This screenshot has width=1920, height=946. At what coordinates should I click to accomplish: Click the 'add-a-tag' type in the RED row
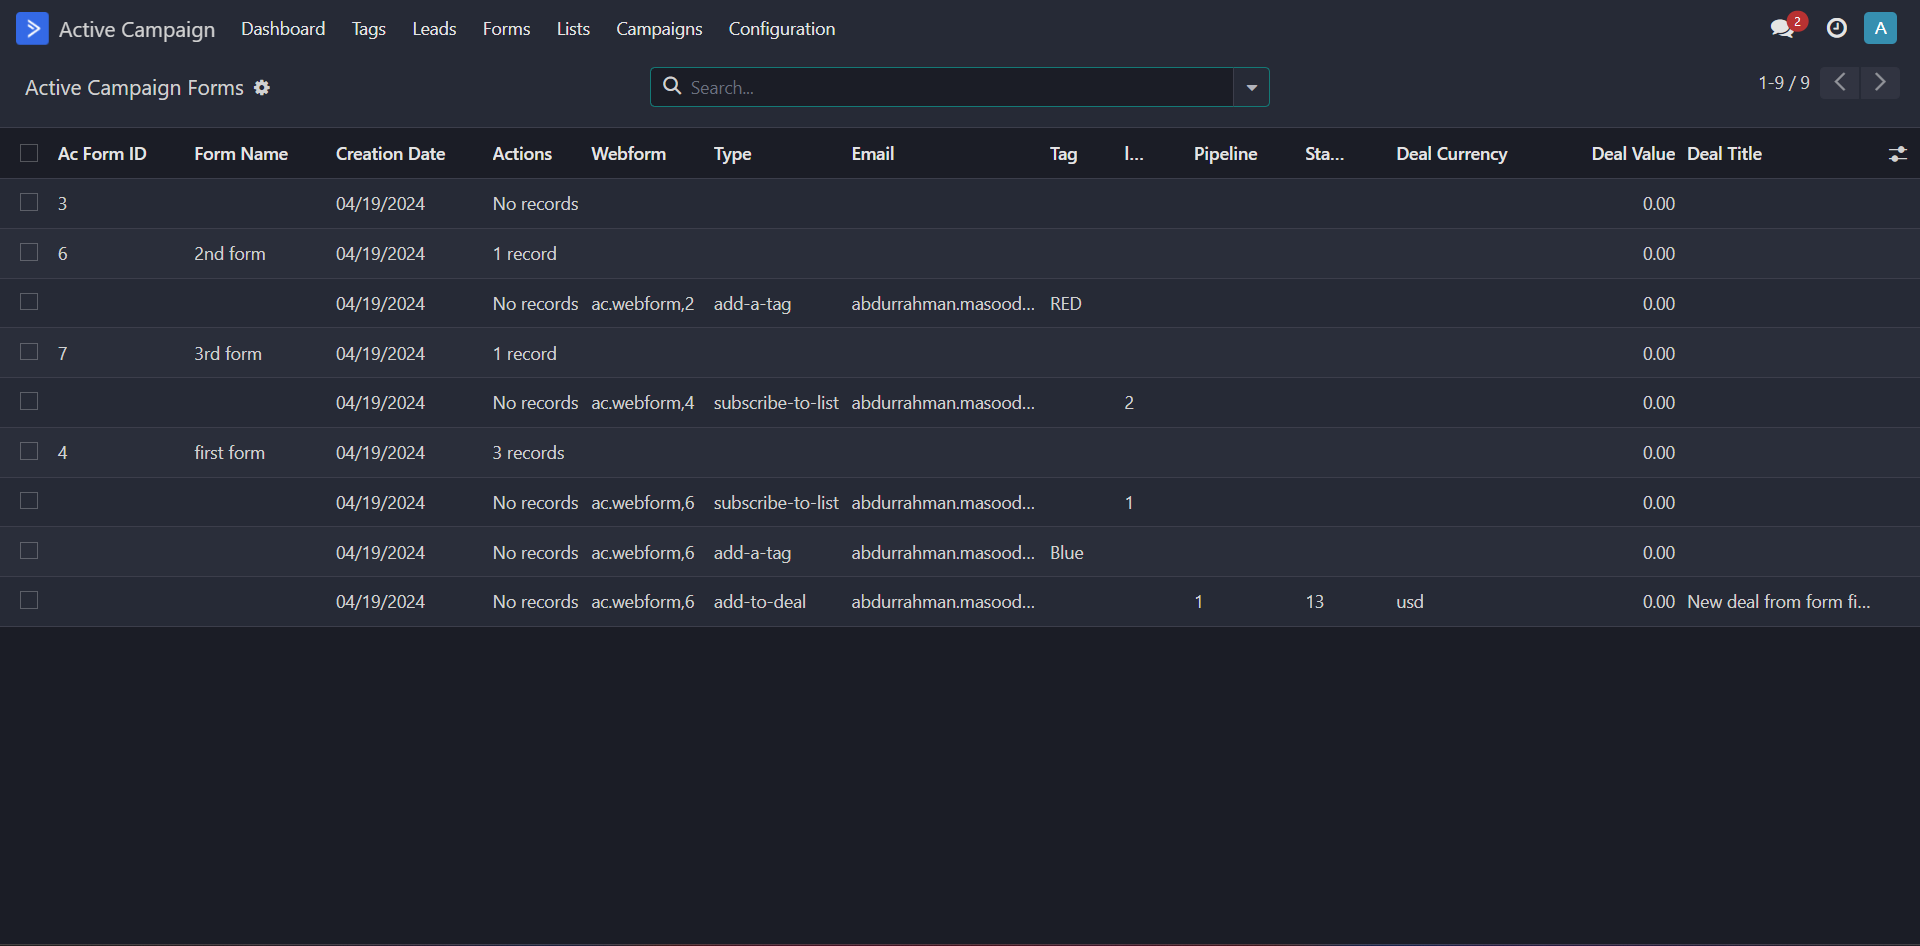[752, 304]
